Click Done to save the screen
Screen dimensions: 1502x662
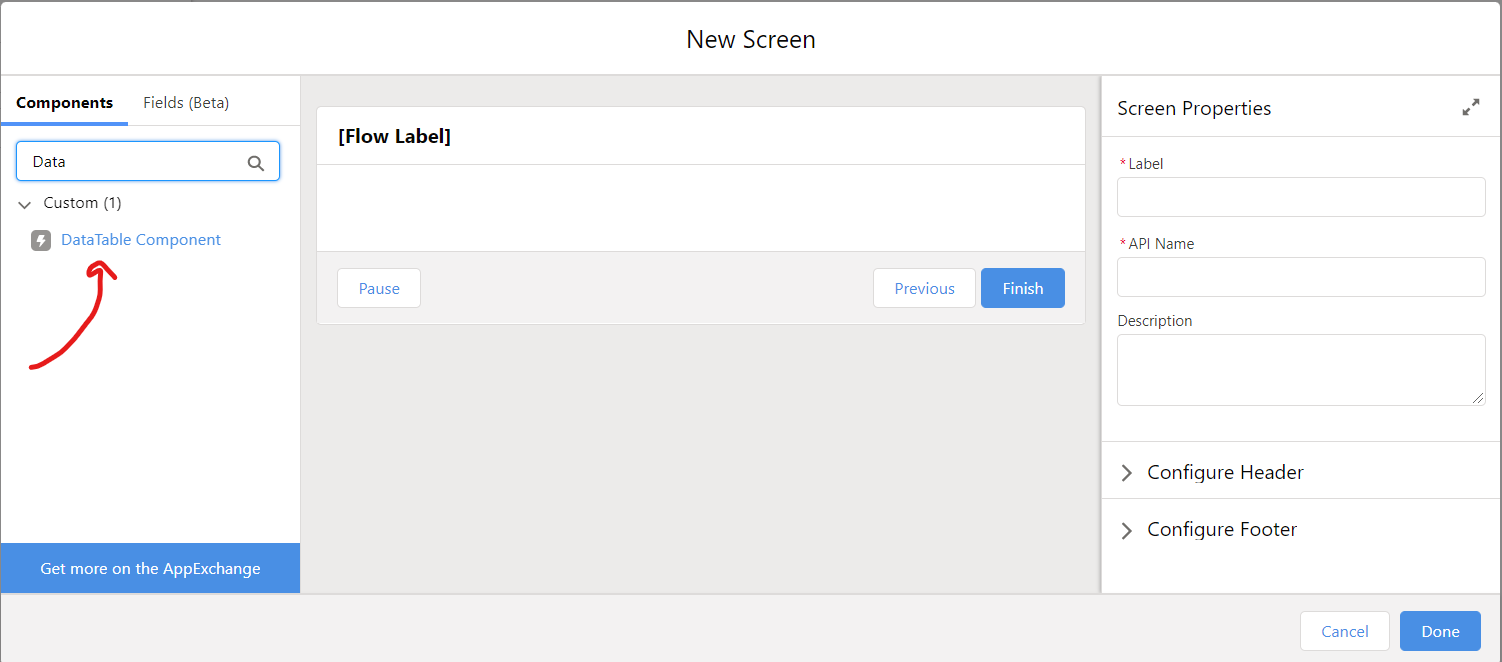click(x=1440, y=631)
